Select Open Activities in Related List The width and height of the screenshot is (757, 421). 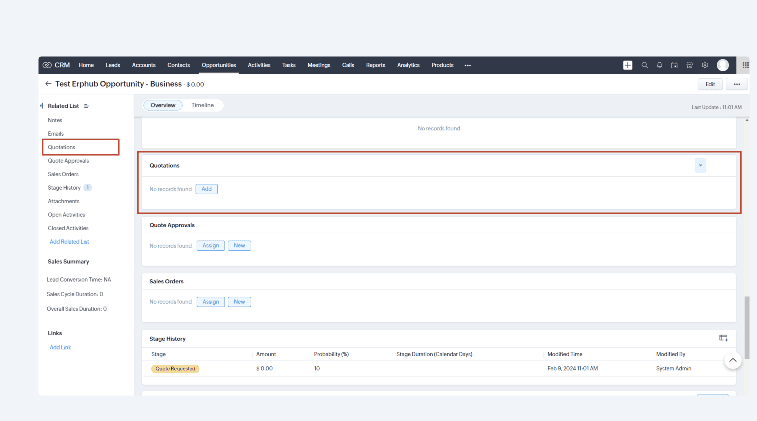66,215
